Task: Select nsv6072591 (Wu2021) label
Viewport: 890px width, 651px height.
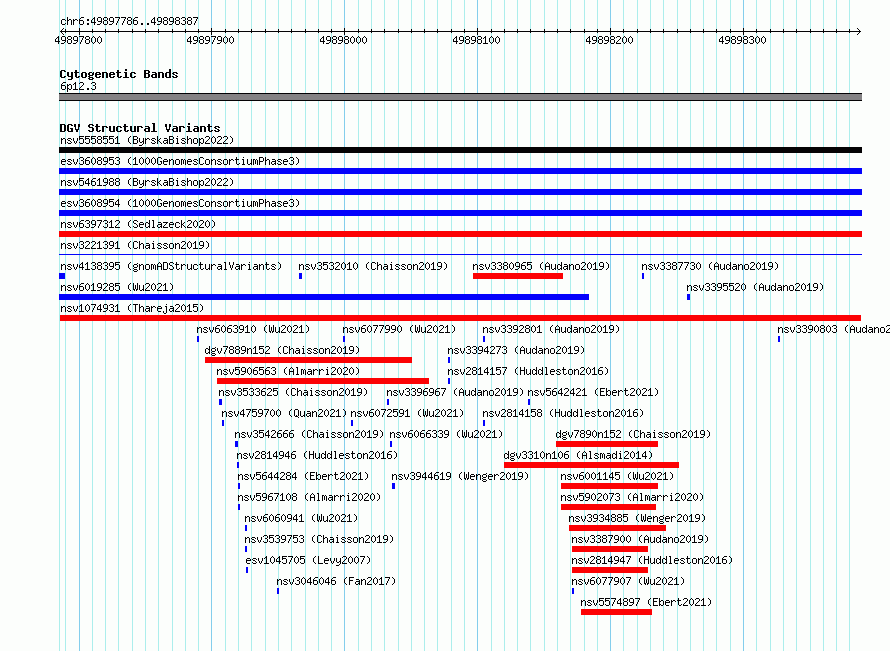Action: click(x=407, y=413)
